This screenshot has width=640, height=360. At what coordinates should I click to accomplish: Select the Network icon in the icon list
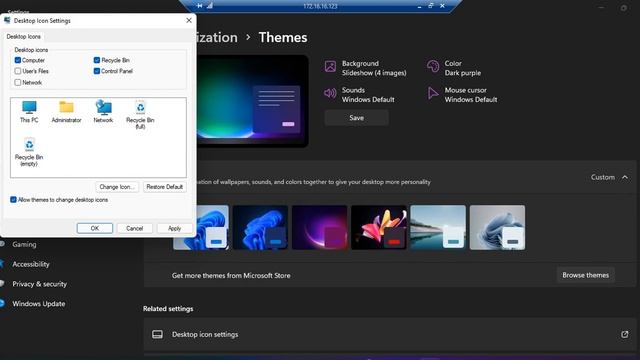[x=103, y=111]
